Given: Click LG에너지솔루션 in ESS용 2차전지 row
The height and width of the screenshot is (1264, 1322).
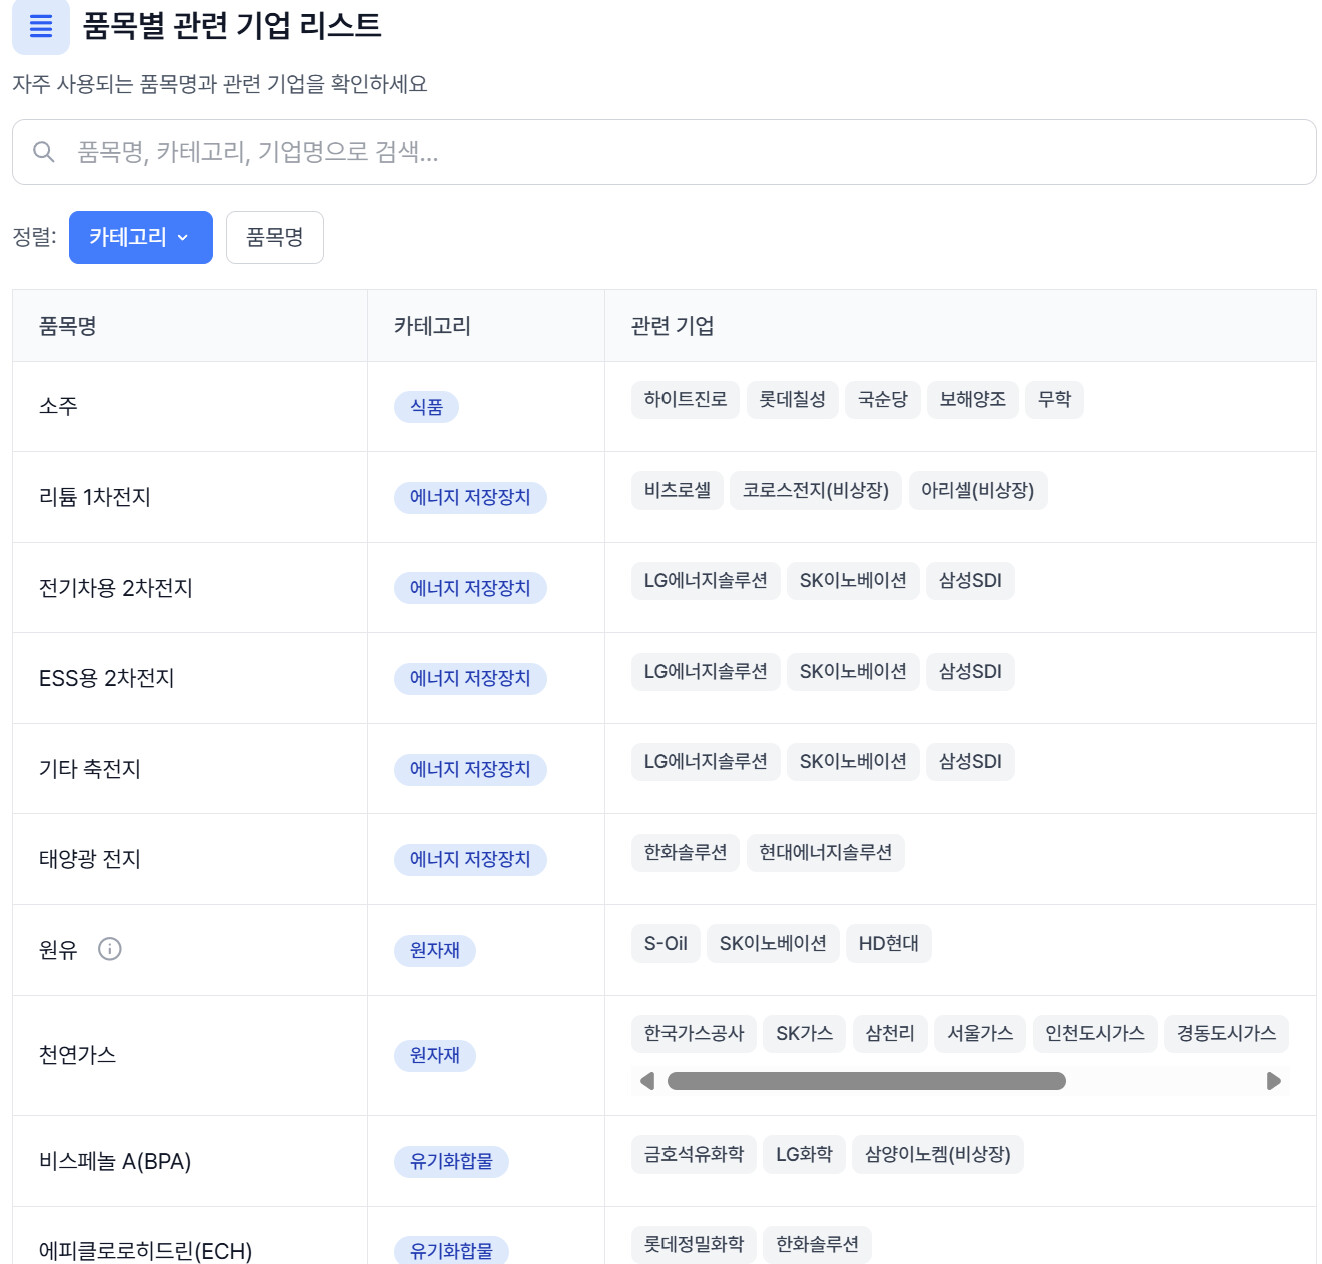Looking at the screenshot, I should click(x=706, y=672).
